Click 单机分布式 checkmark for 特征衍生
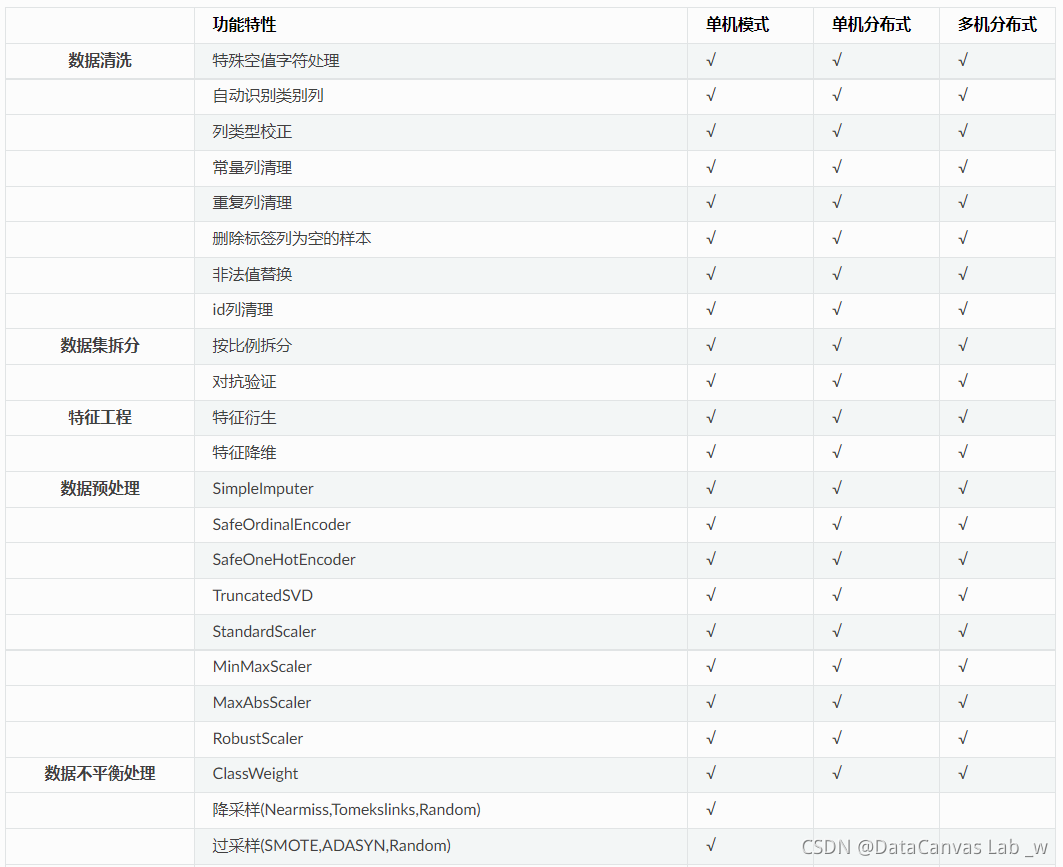Image resolution: width=1063 pixels, height=867 pixels. point(837,417)
